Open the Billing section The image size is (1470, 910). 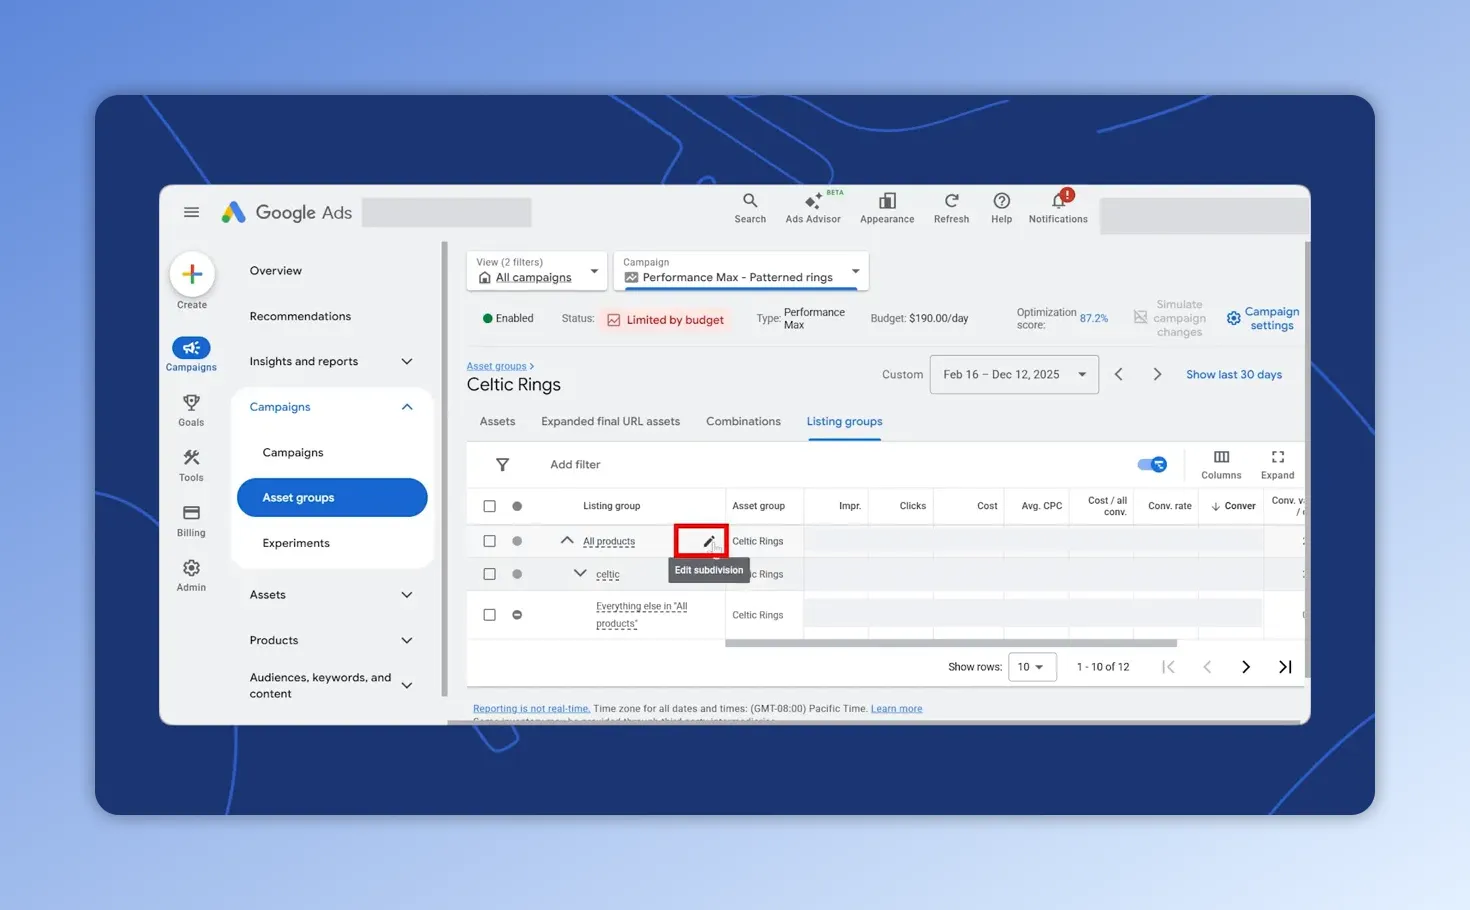pyautogui.click(x=191, y=520)
